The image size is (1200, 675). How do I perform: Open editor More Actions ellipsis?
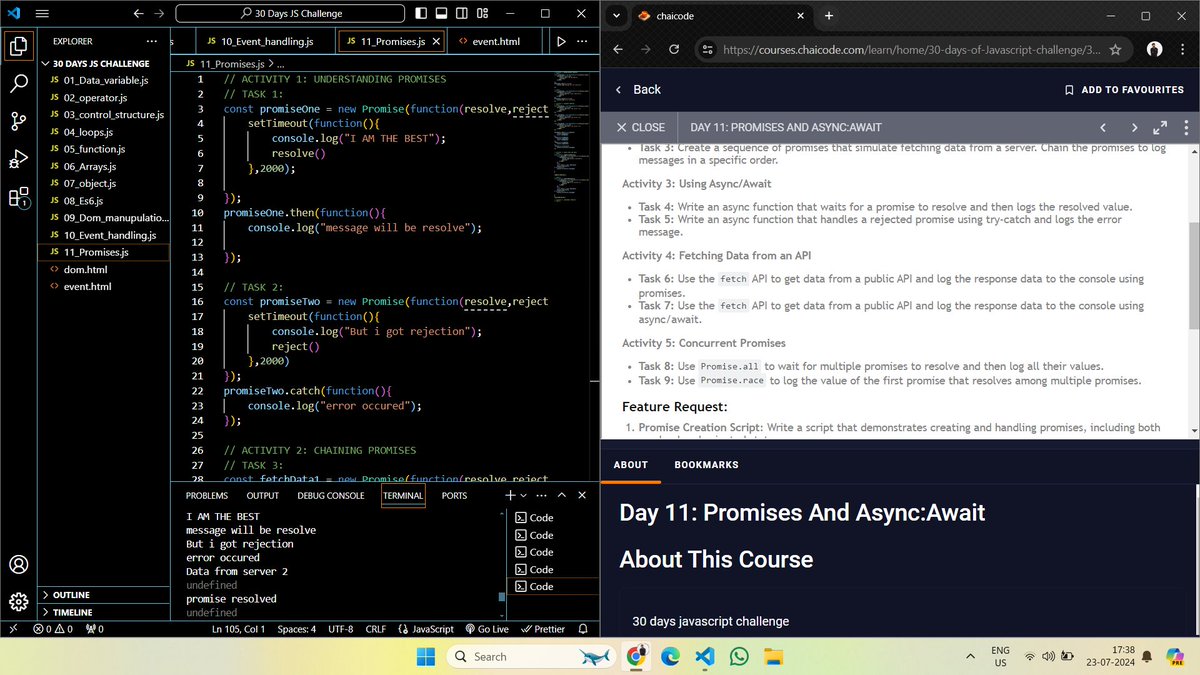coord(583,41)
